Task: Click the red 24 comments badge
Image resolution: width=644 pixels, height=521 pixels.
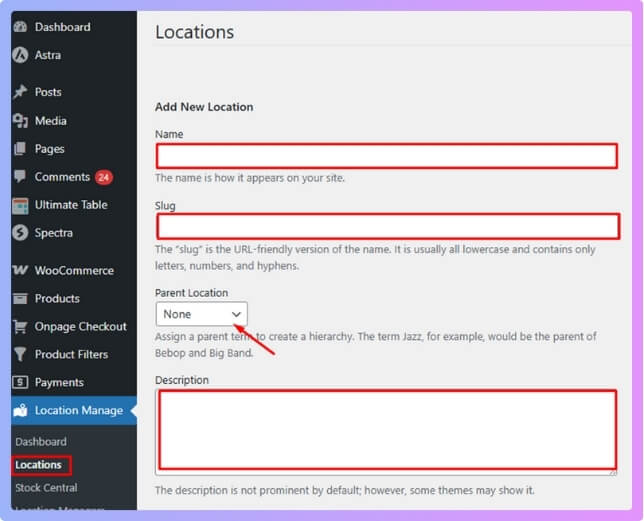Action: (x=104, y=177)
